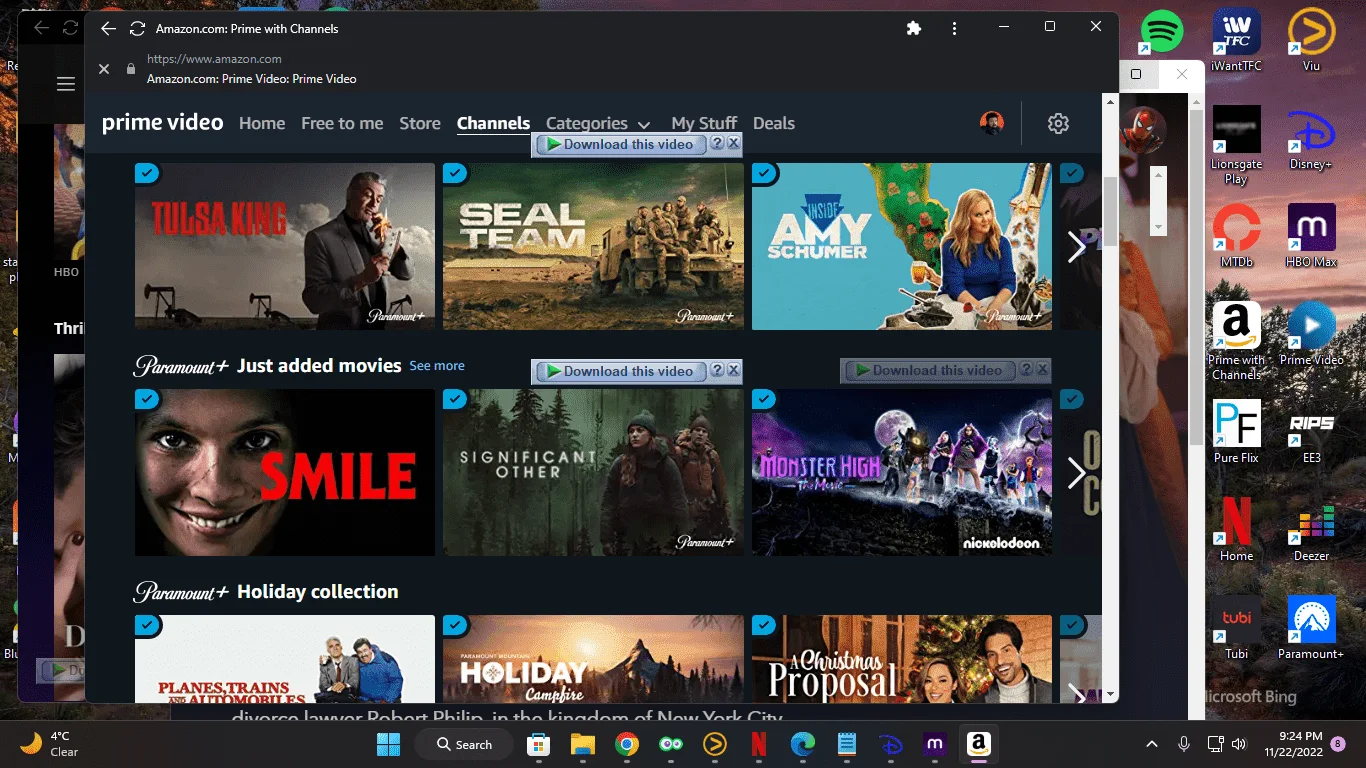Viewport: 1366px width, 768px height.
Task: Toggle the watchlist check on Tulsa King
Action: click(x=147, y=173)
